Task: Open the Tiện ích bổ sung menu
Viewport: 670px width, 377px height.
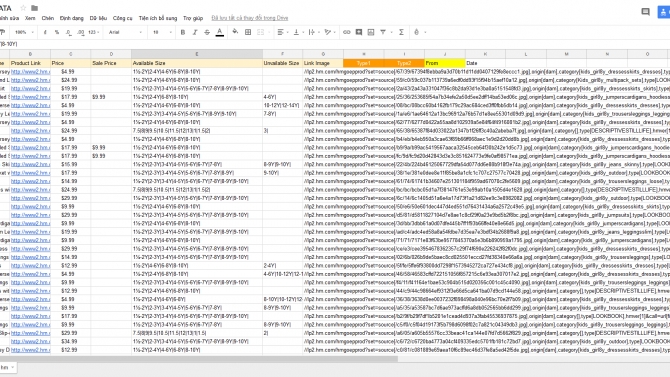Action: coord(158,18)
